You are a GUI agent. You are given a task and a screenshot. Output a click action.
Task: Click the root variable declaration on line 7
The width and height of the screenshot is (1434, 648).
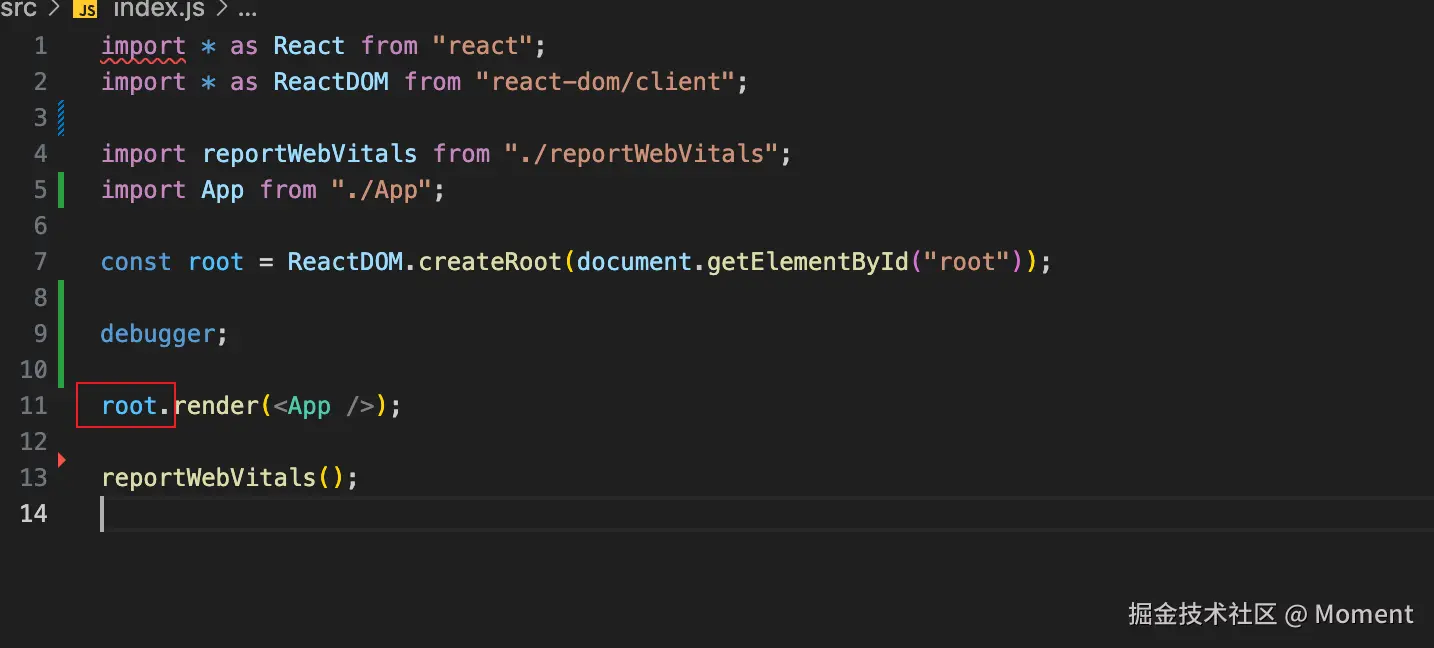pyautogui.click(x=216, y=262)
